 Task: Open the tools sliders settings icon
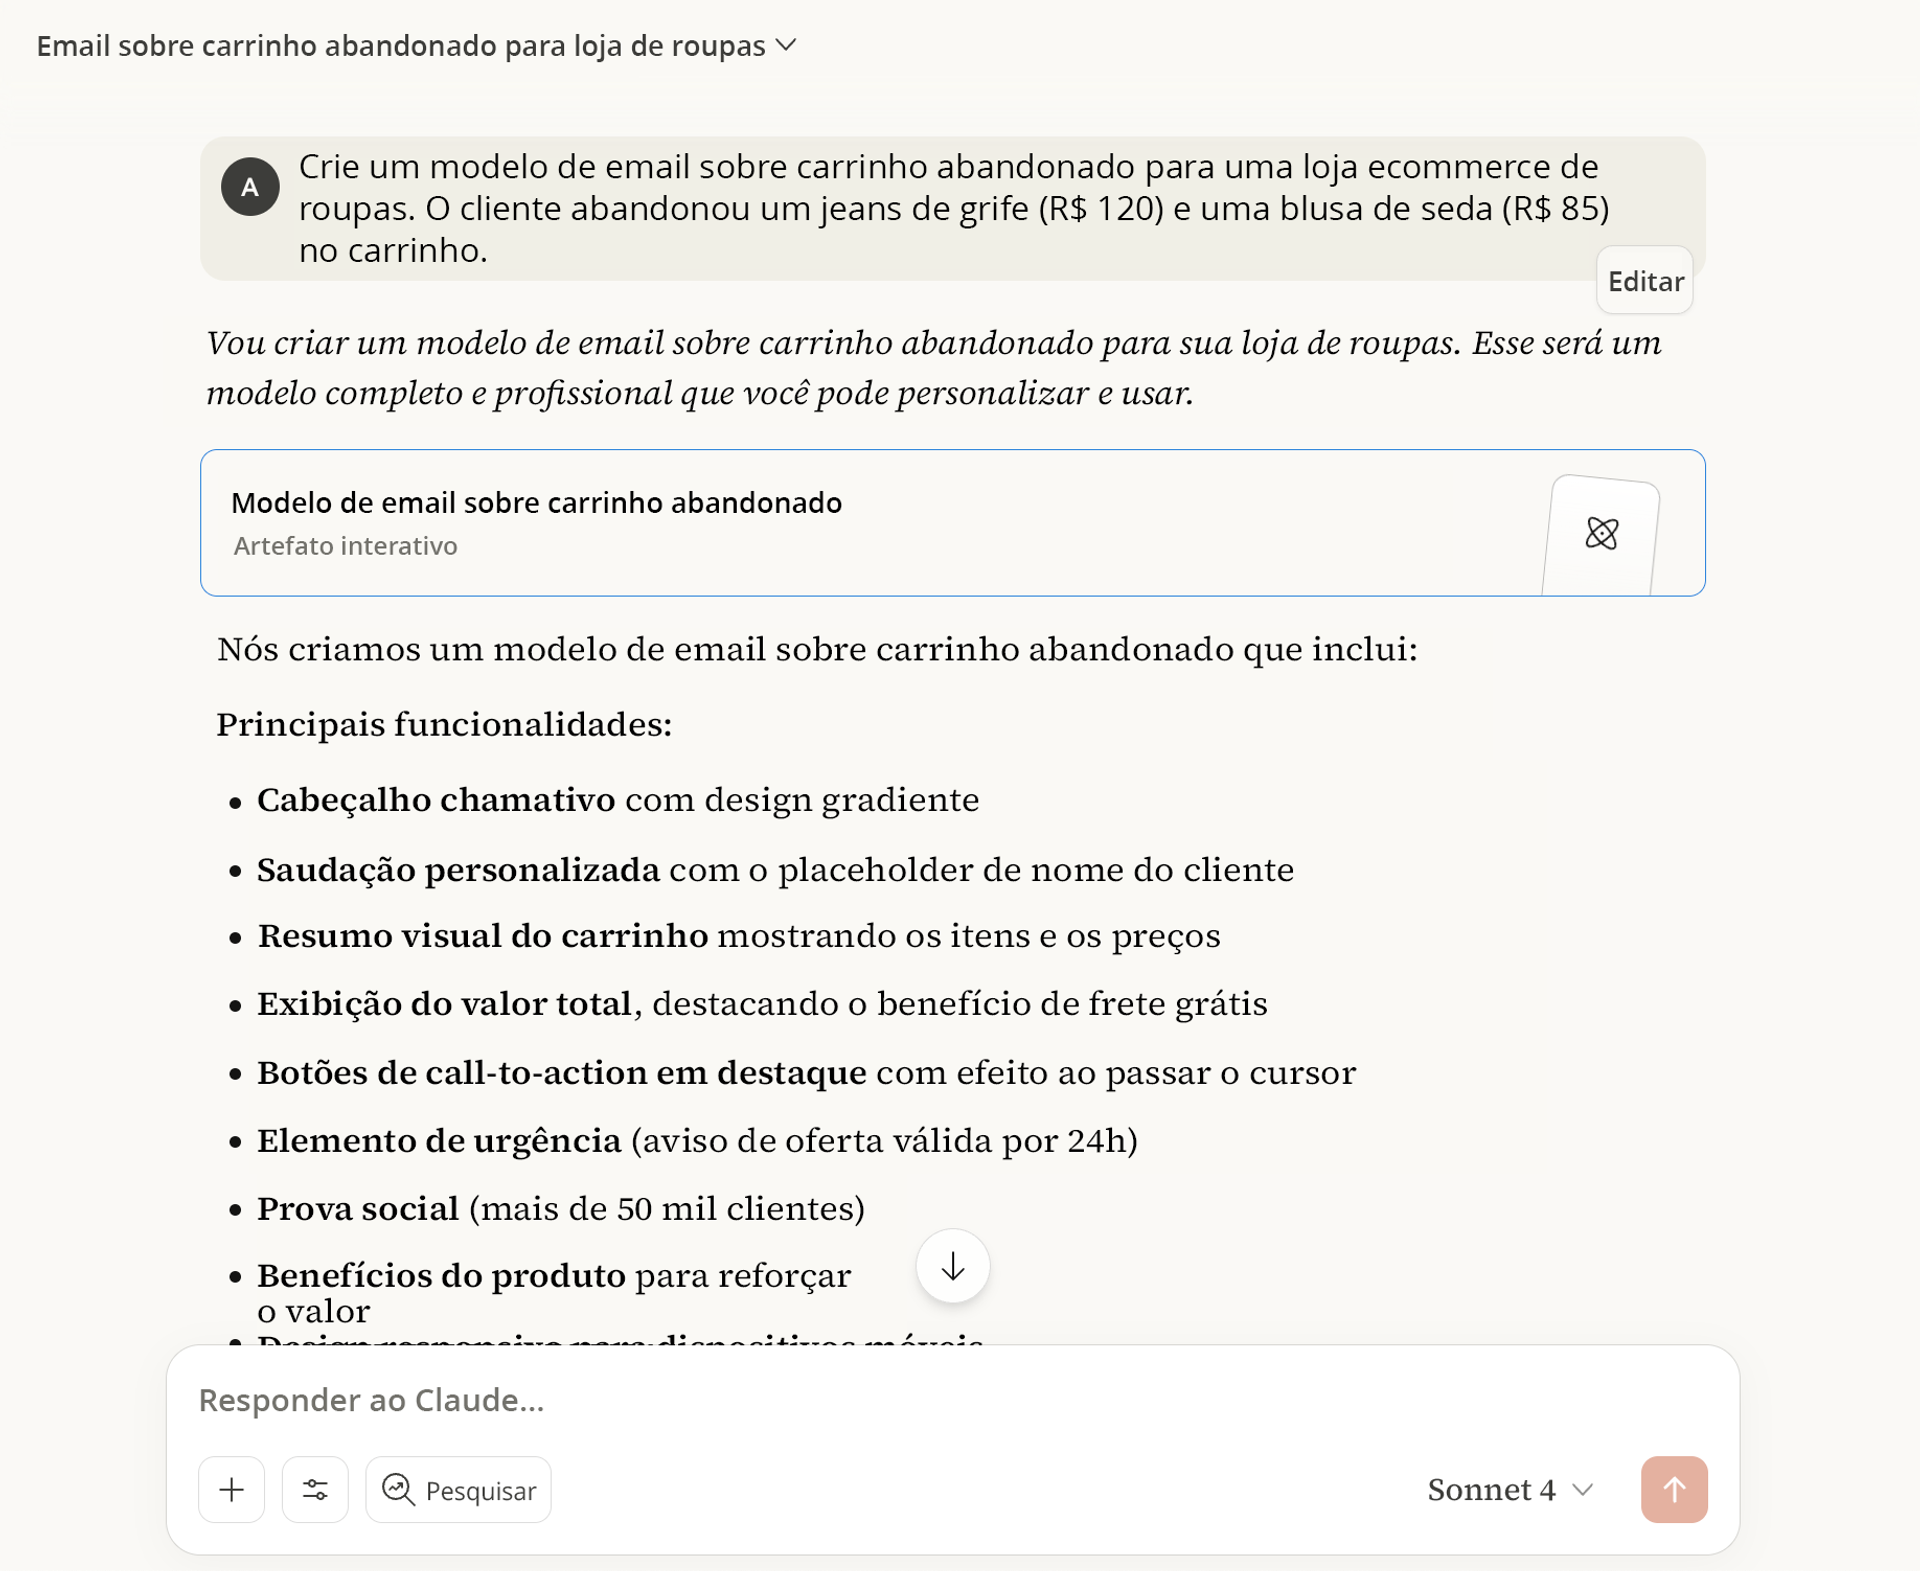click(315, 1489)
